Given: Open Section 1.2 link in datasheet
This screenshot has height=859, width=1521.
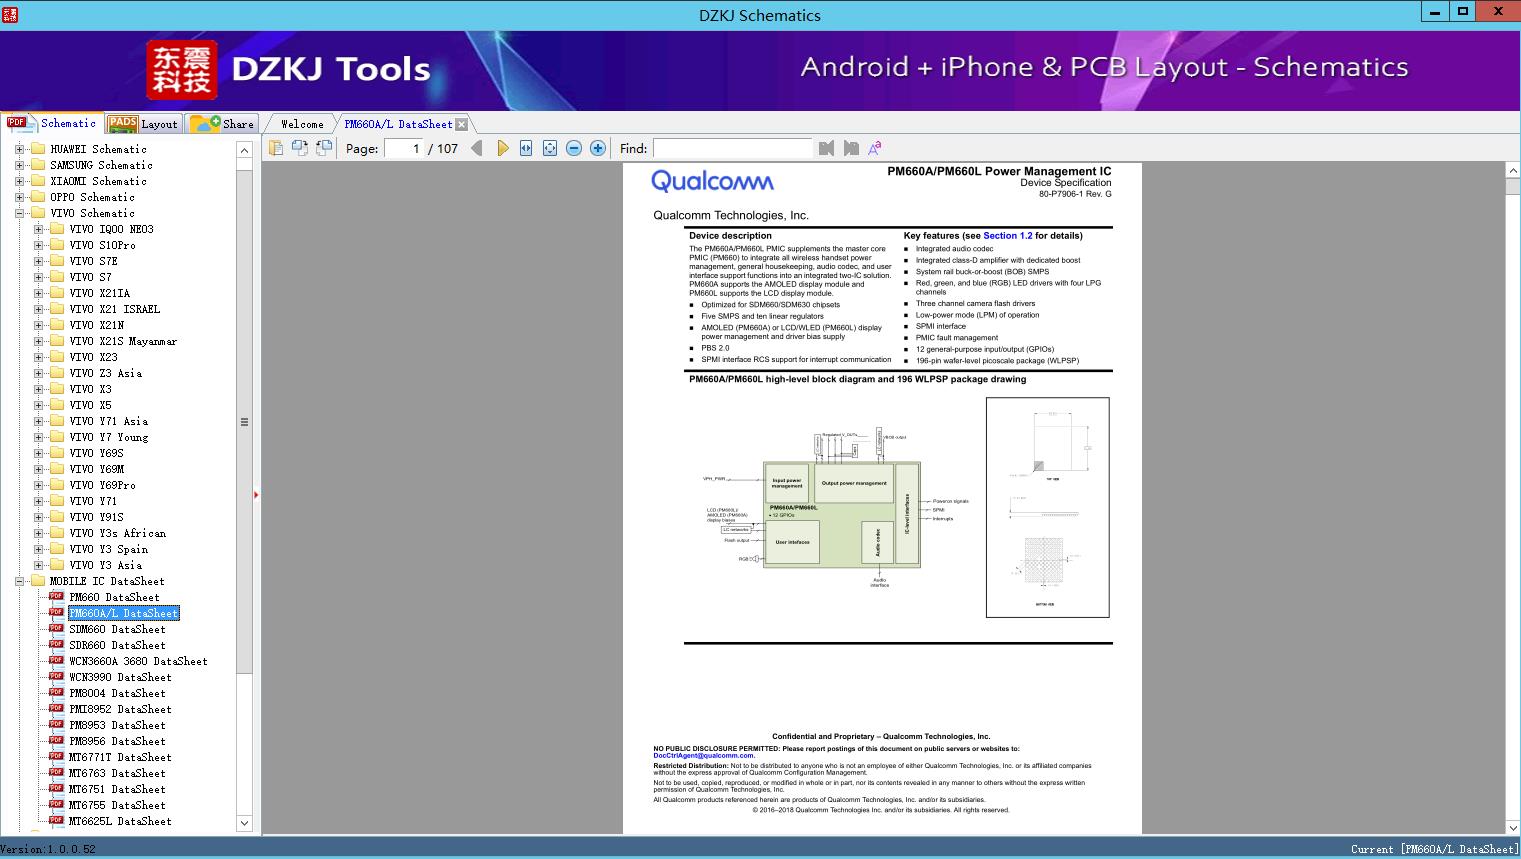Looking at the screenshot, I should tap(1007, 236).
